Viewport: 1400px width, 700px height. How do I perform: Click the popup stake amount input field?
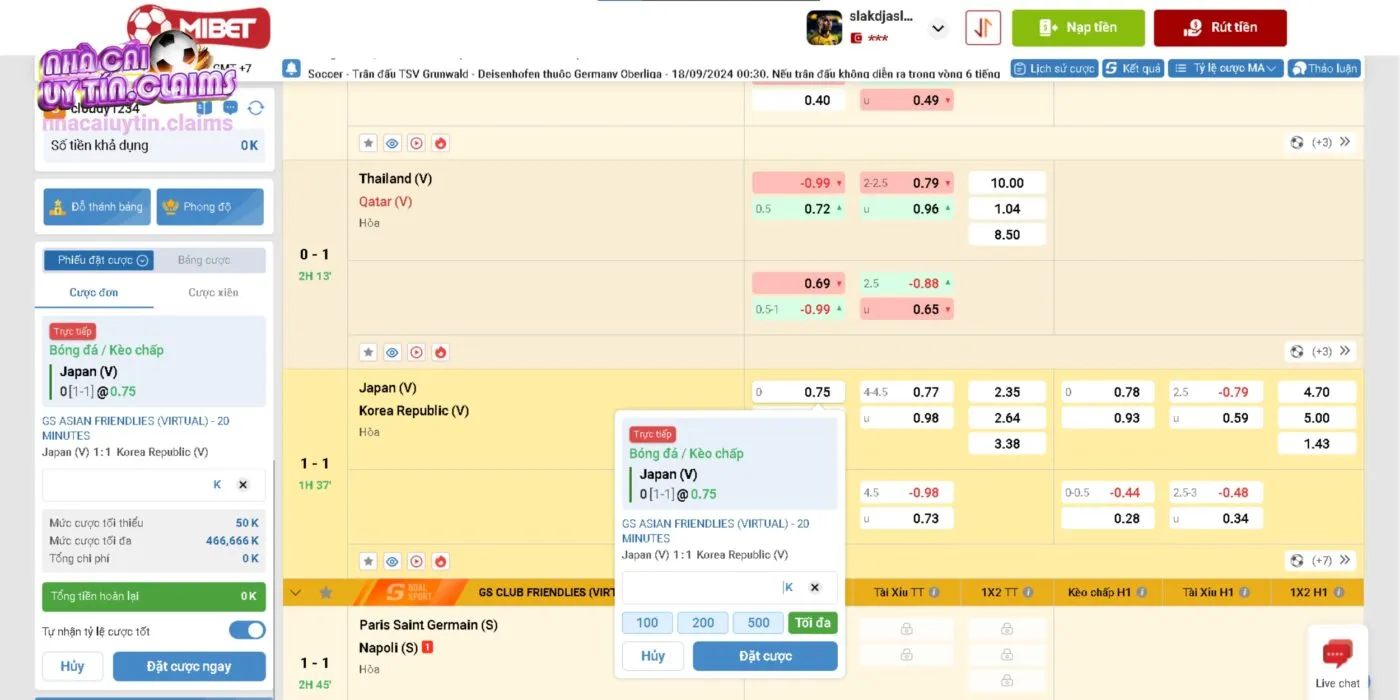[x=700, y=588]
